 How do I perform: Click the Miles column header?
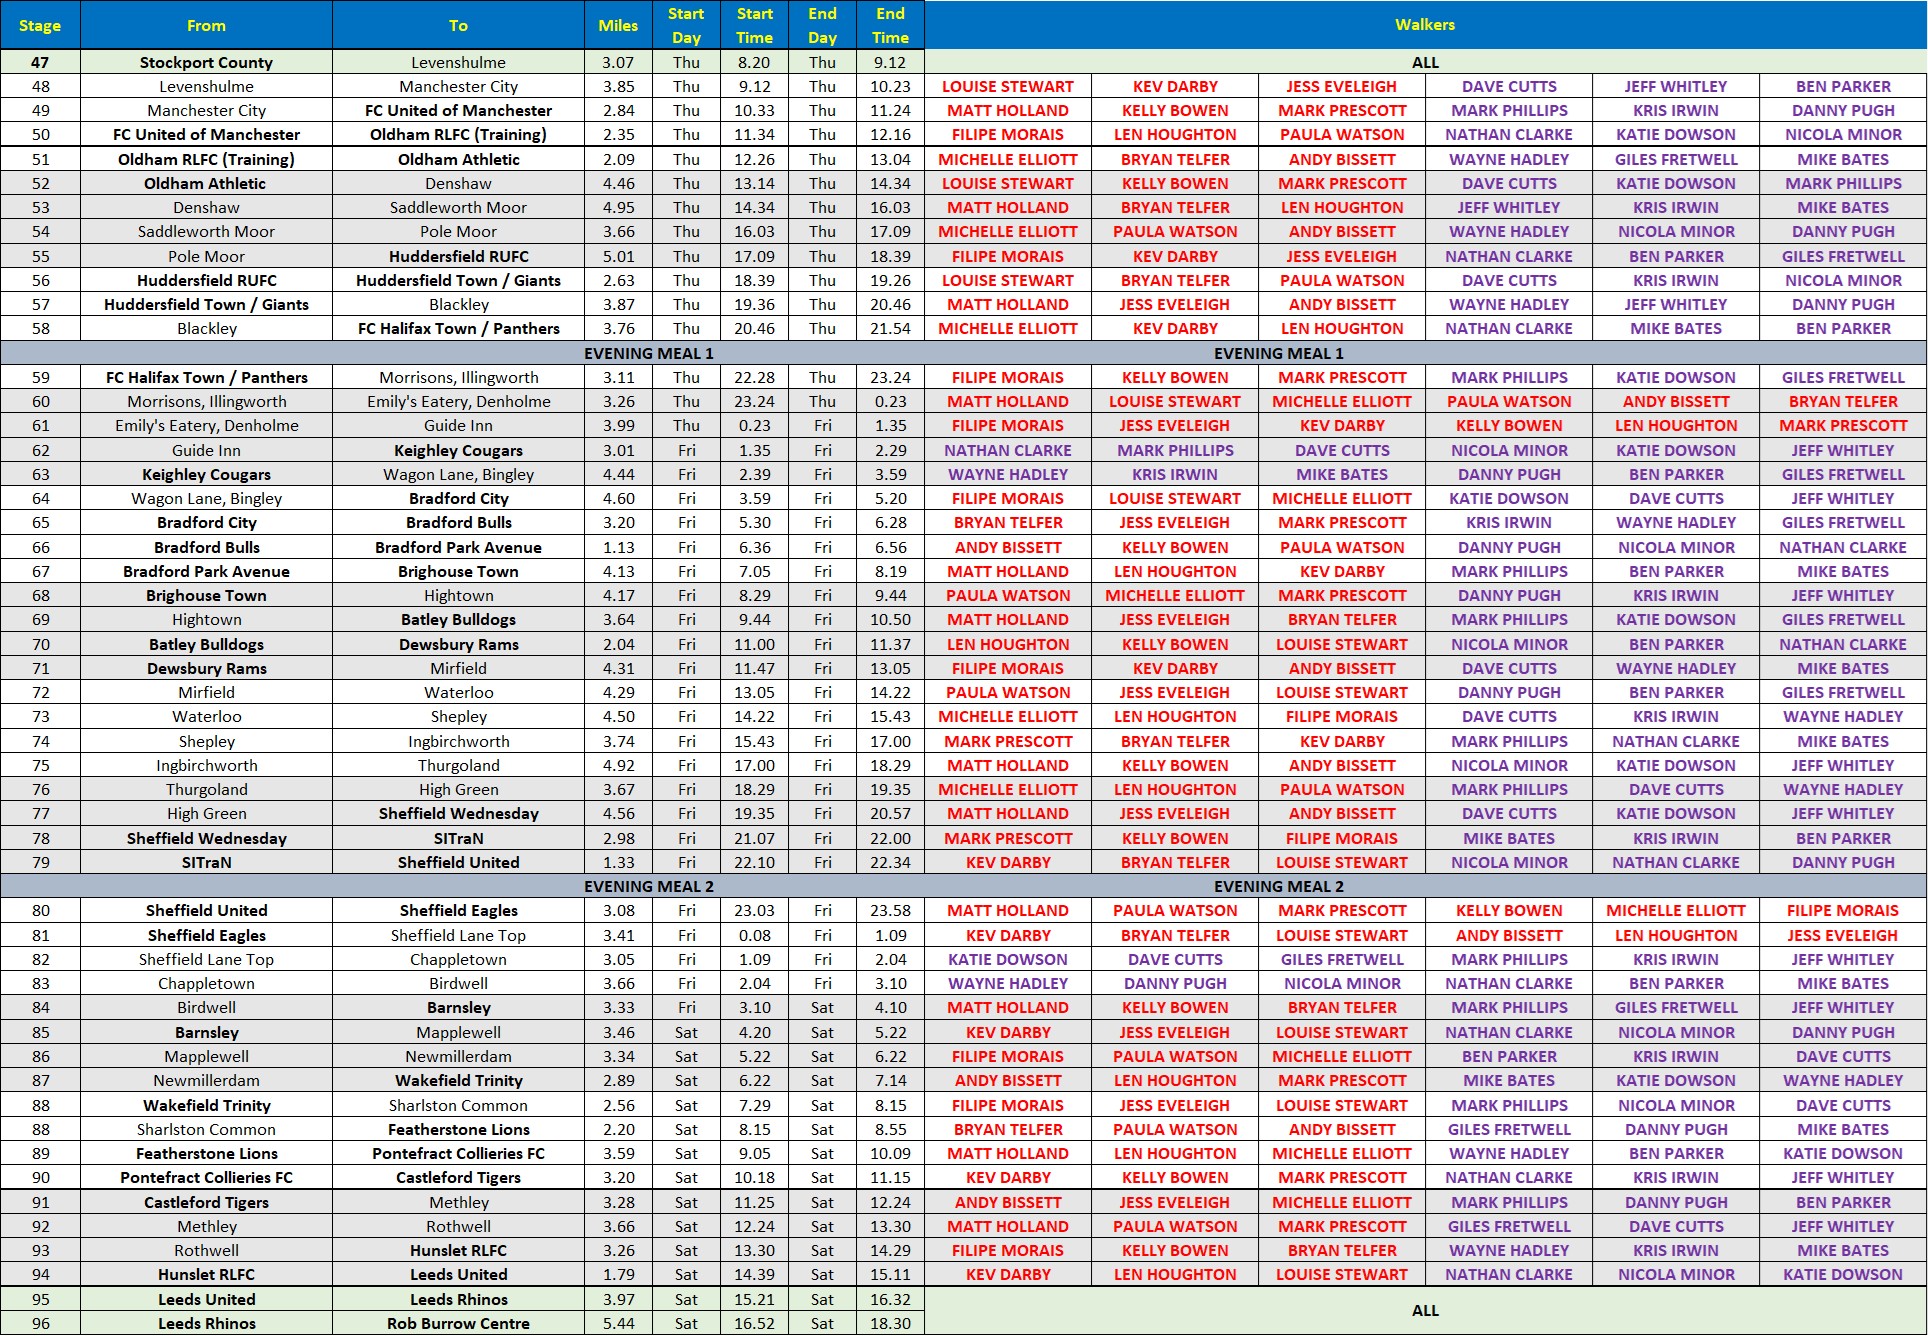618,25
